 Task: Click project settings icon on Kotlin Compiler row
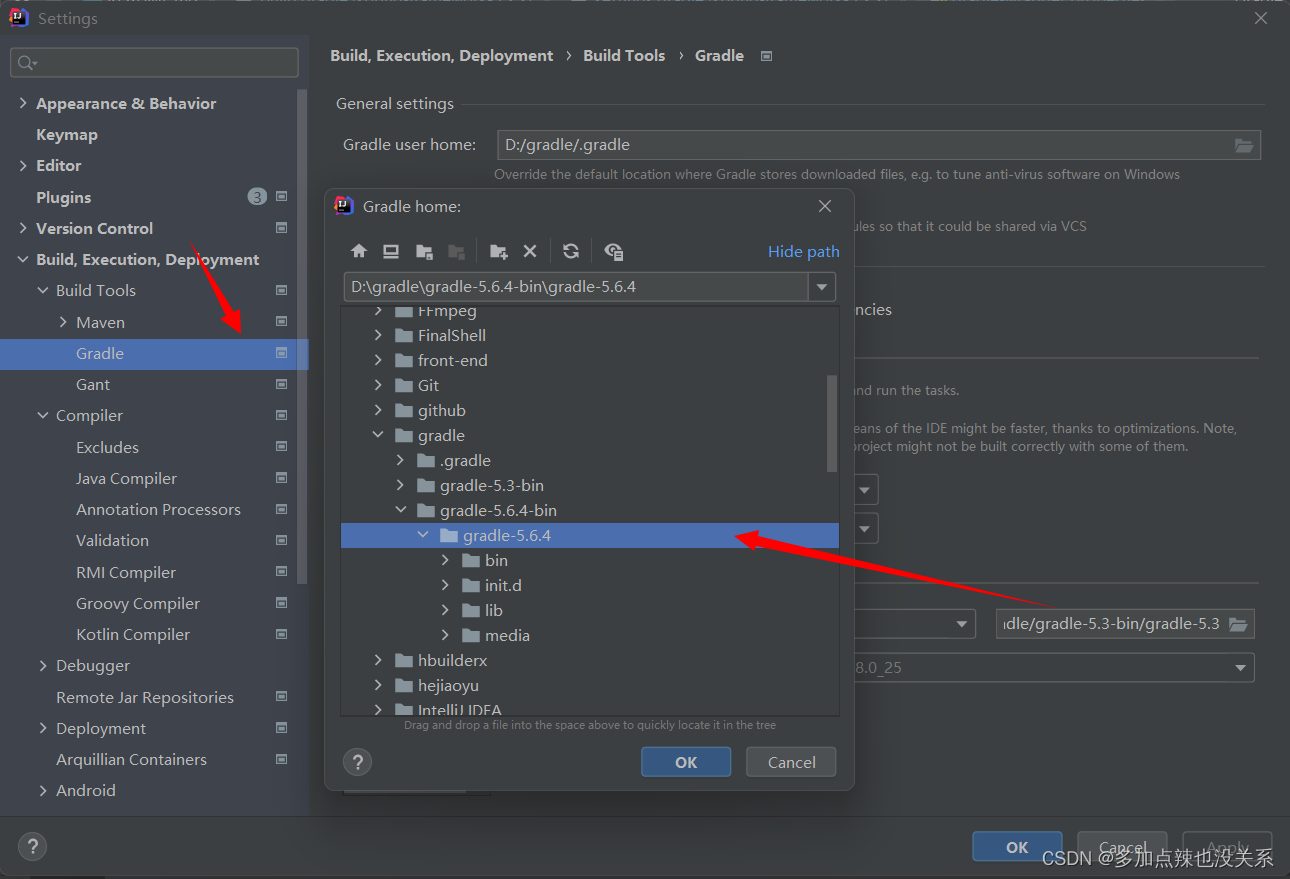tap(281, 634)
